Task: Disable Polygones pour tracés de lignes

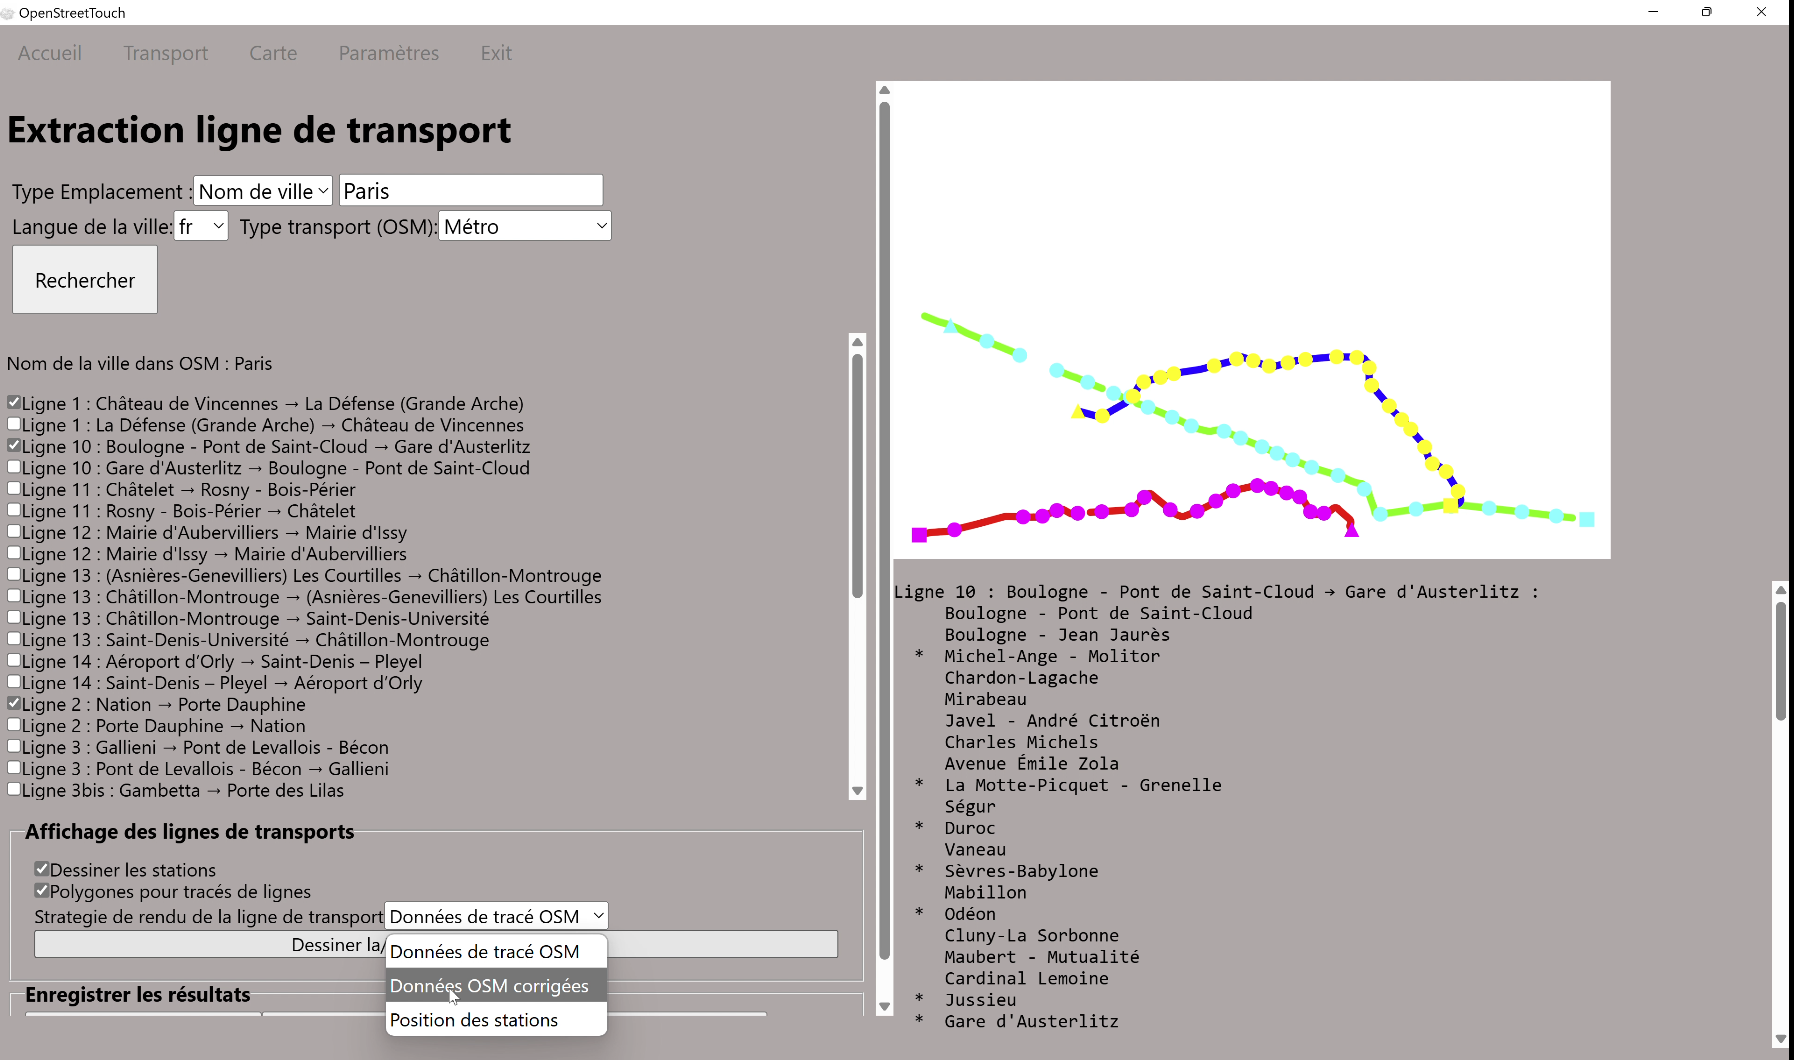Action: click(x=42, y=890)
